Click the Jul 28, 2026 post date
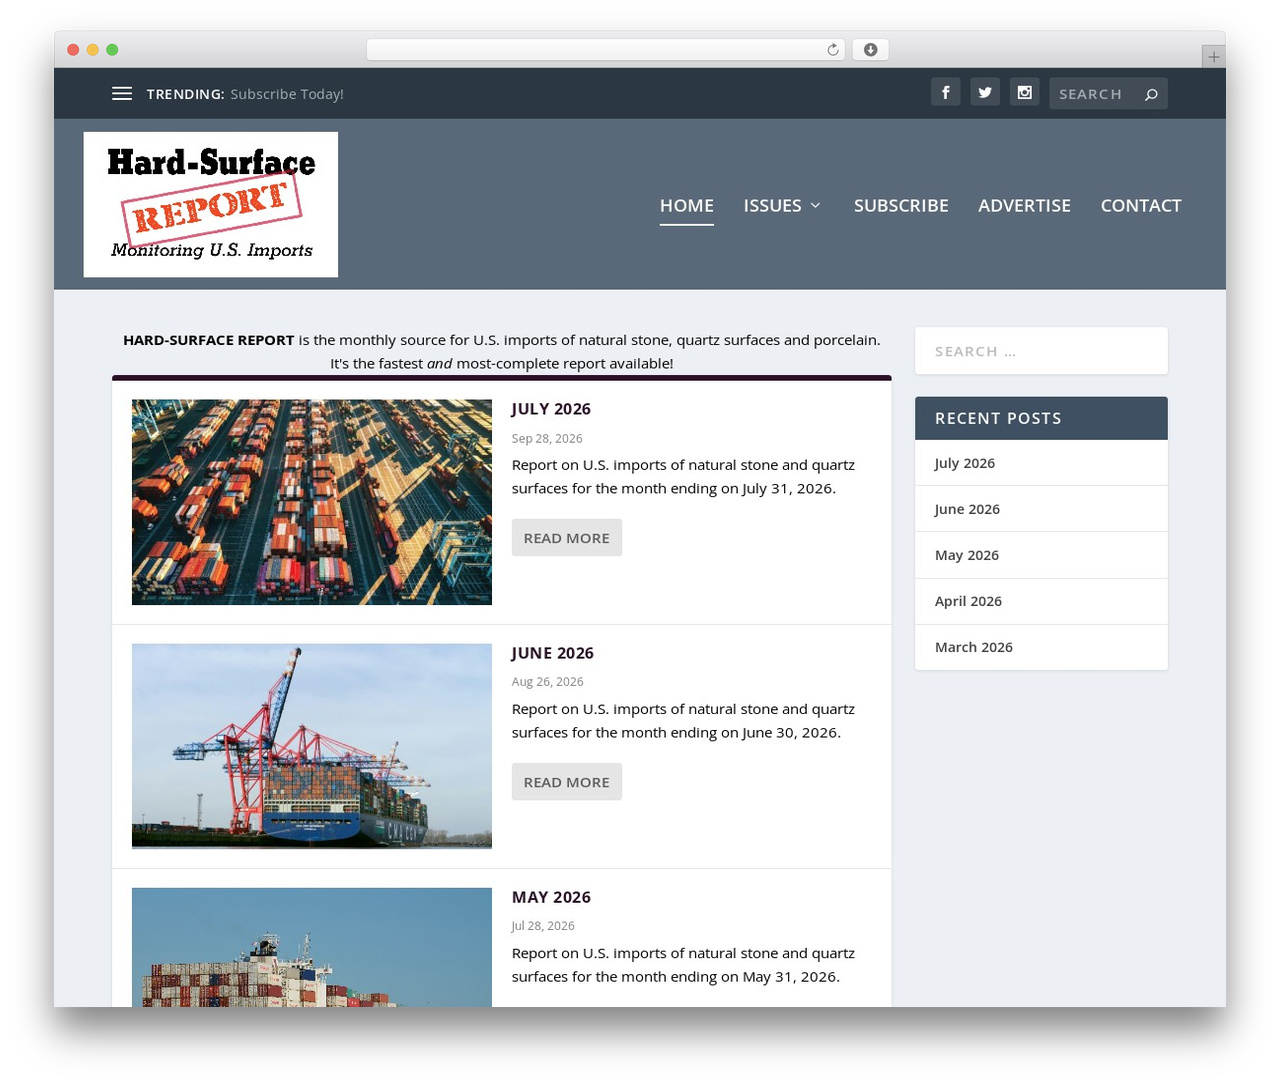 click(x=543, y=926)
